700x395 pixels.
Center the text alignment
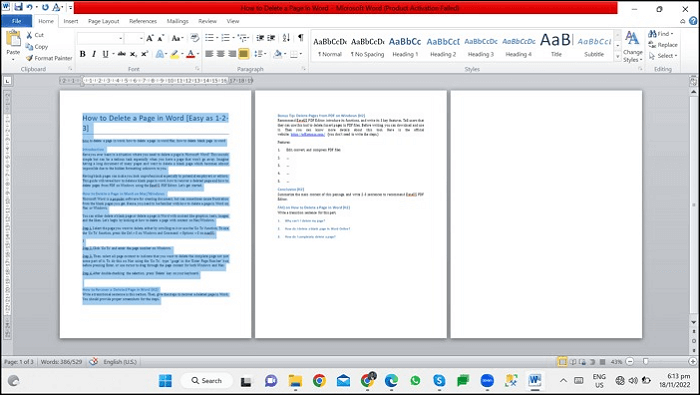221,54
